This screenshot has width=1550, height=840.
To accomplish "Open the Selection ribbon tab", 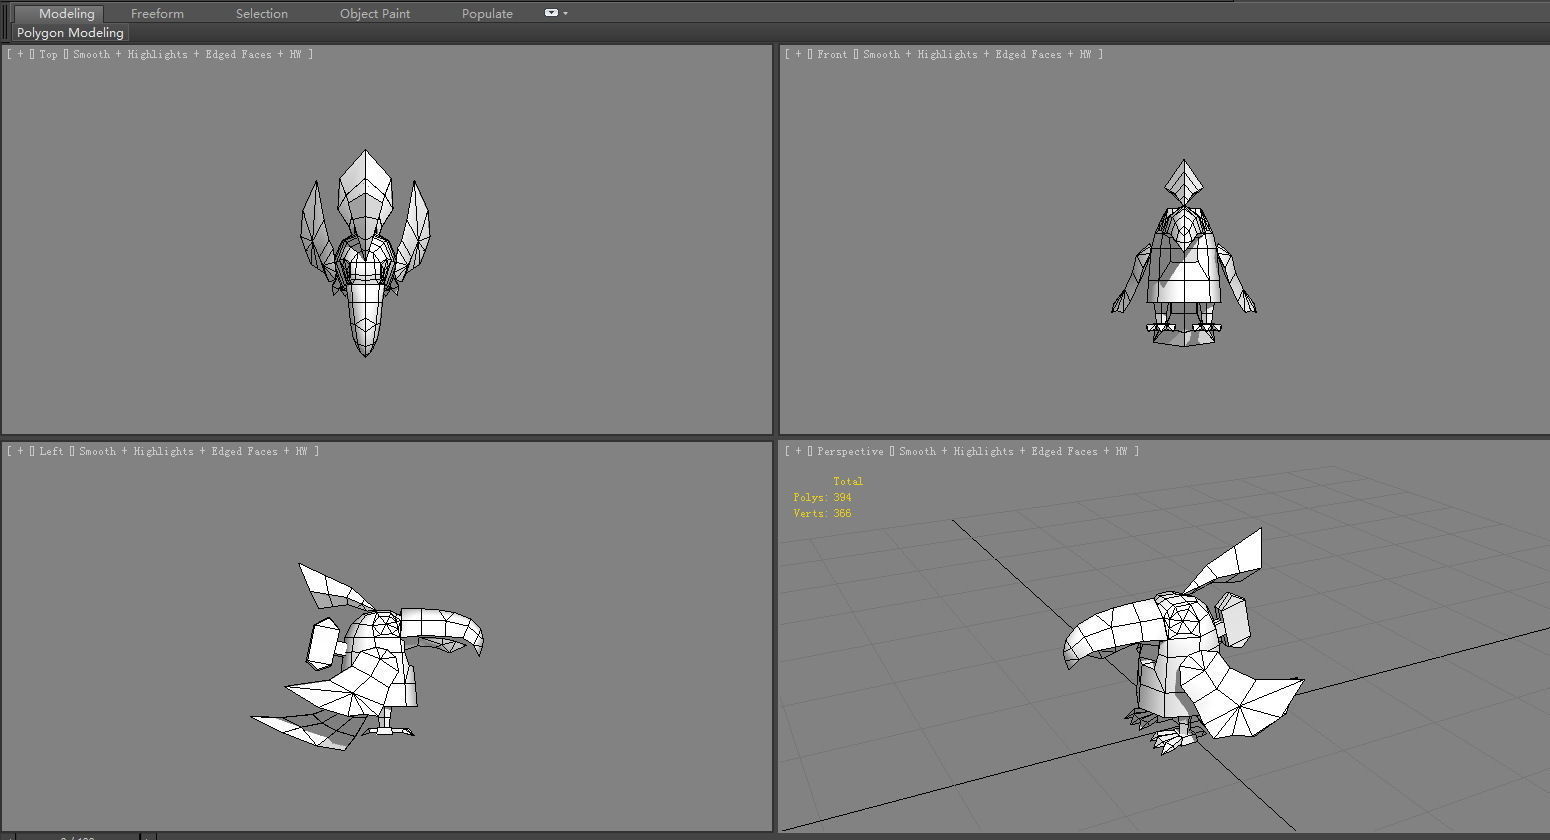I will 261,13.
